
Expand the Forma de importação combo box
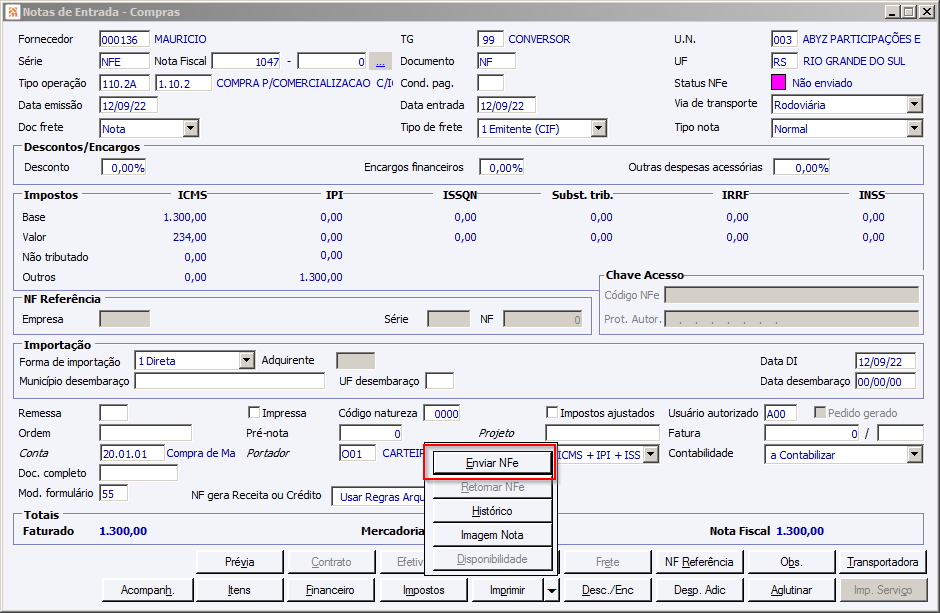[247, 360]
